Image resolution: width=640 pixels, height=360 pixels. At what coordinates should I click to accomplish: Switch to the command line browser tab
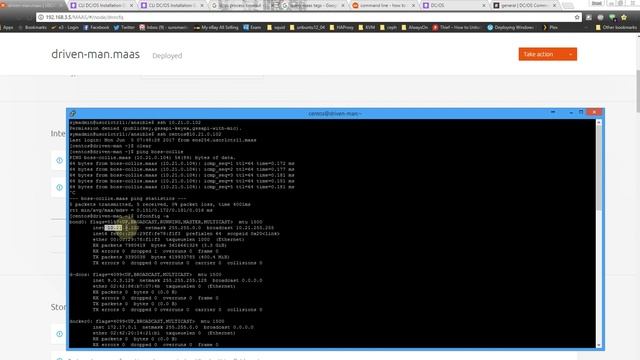(383, 5)
